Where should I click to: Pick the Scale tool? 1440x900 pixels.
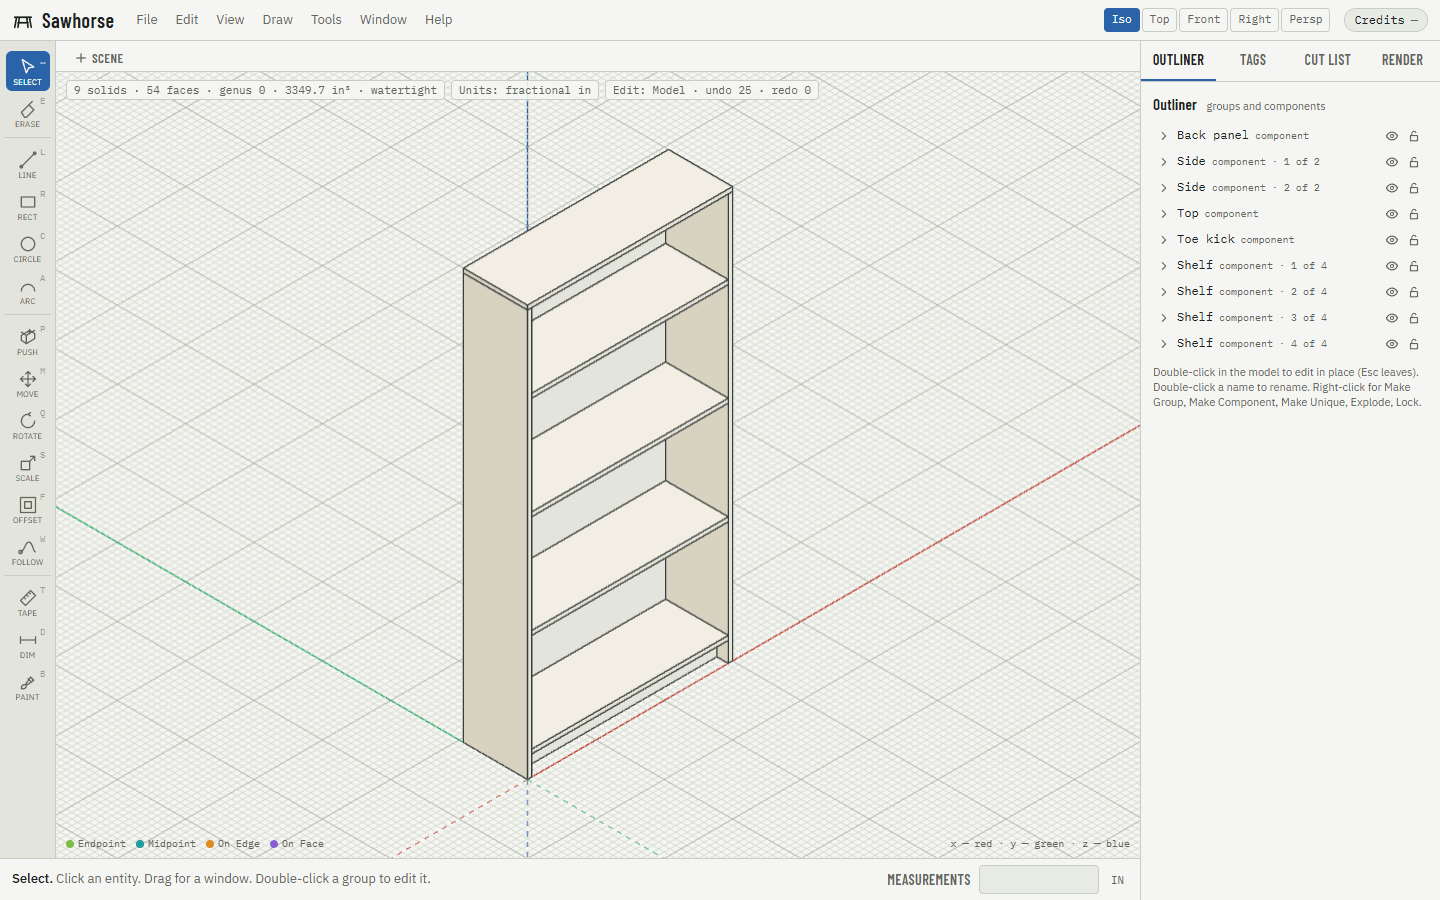[x=28, y=467]
